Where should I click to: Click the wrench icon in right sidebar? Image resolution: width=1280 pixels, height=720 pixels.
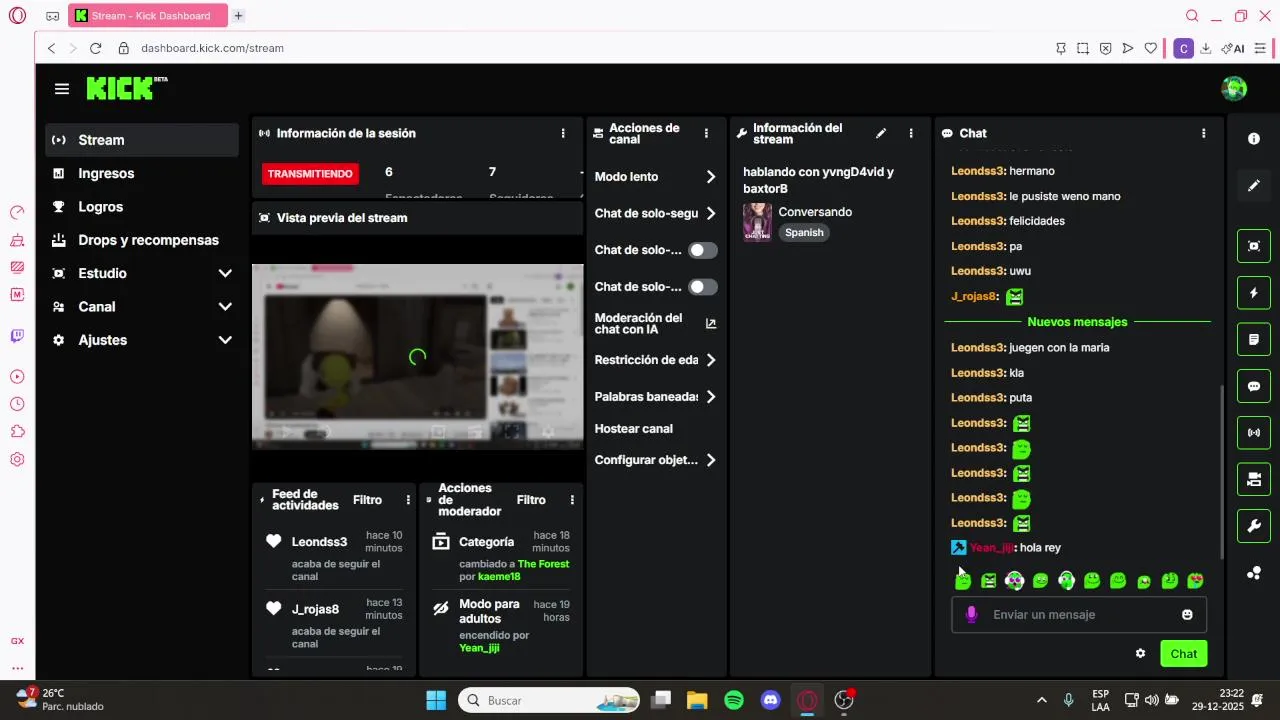point(1254,526)
